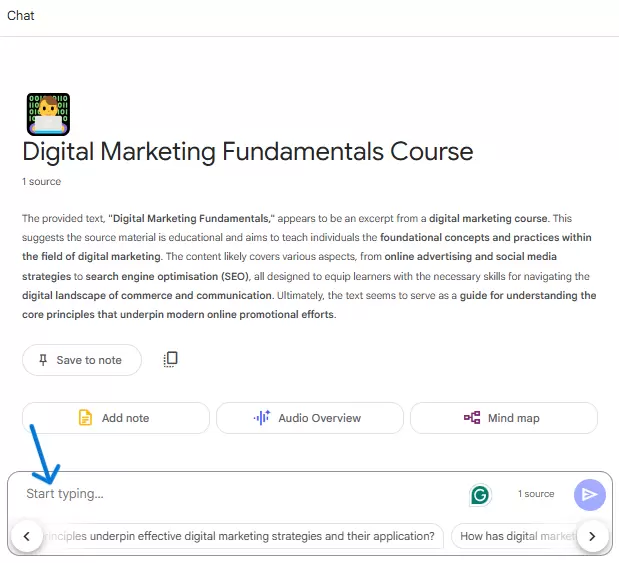This screenshot has height=563, width=619.
Task: Click the Save to note button
Action: pyautogui.click(x=82, y=360)
